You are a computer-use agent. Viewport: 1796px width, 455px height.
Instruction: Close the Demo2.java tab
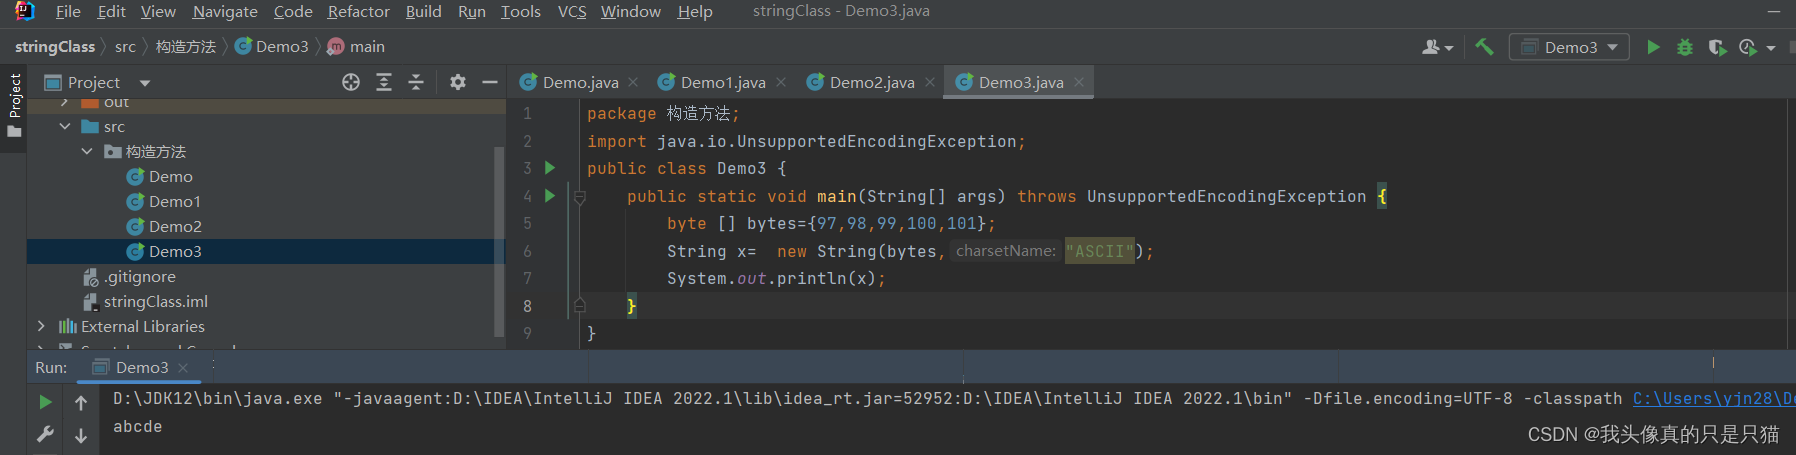click(930, 82)
